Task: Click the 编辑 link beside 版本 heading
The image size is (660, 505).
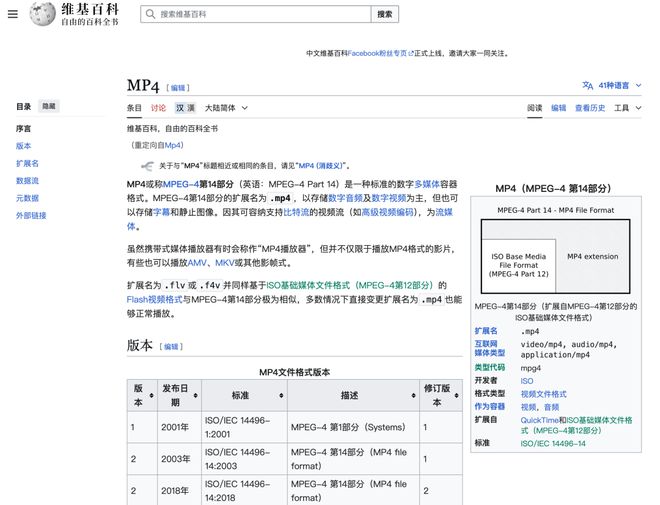Action: 171,347
